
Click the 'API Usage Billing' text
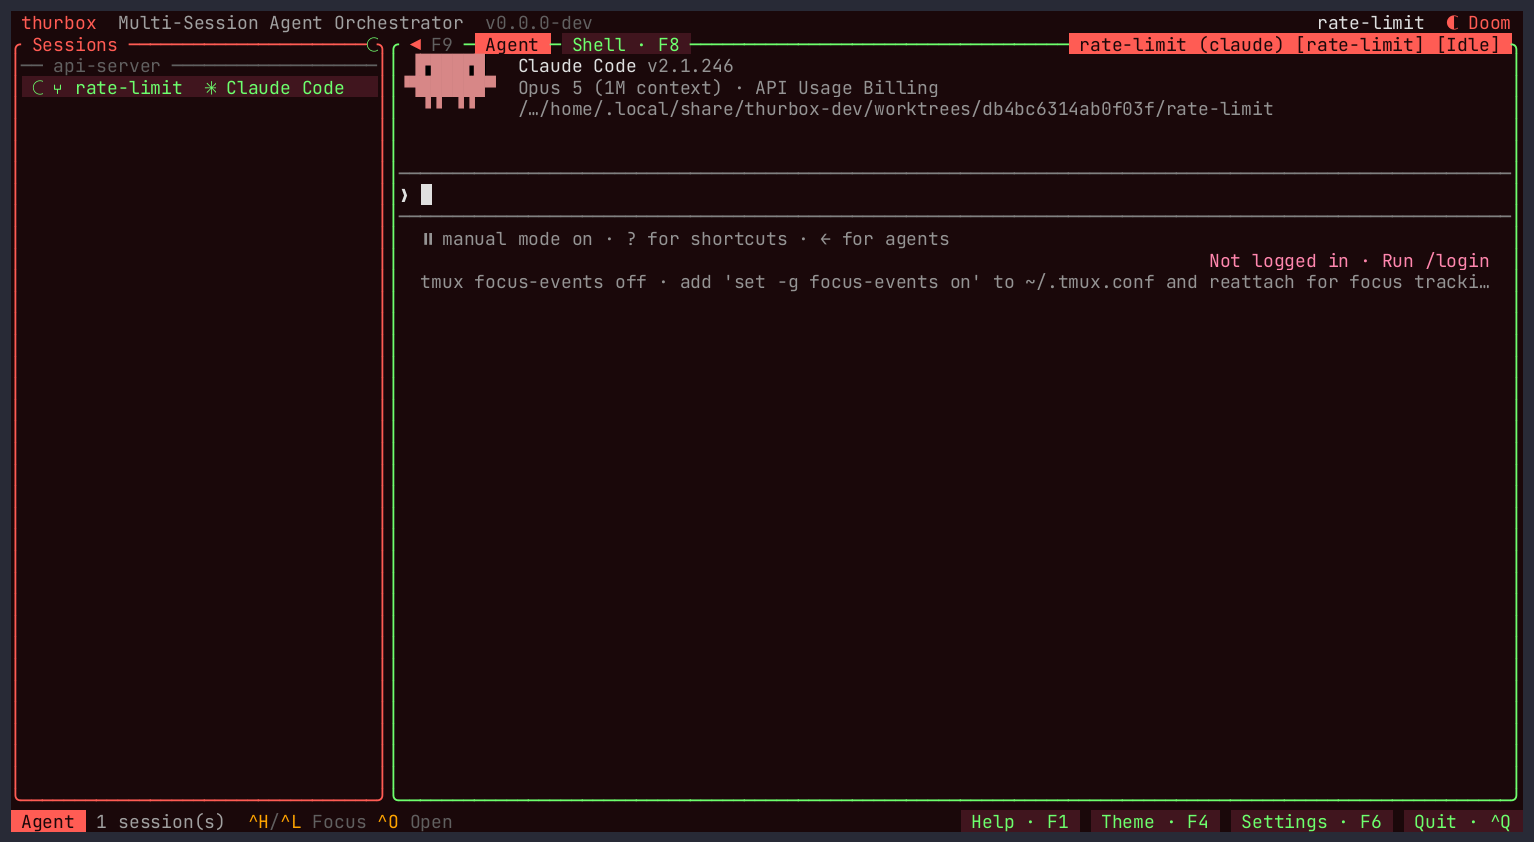tap(847, 88)
